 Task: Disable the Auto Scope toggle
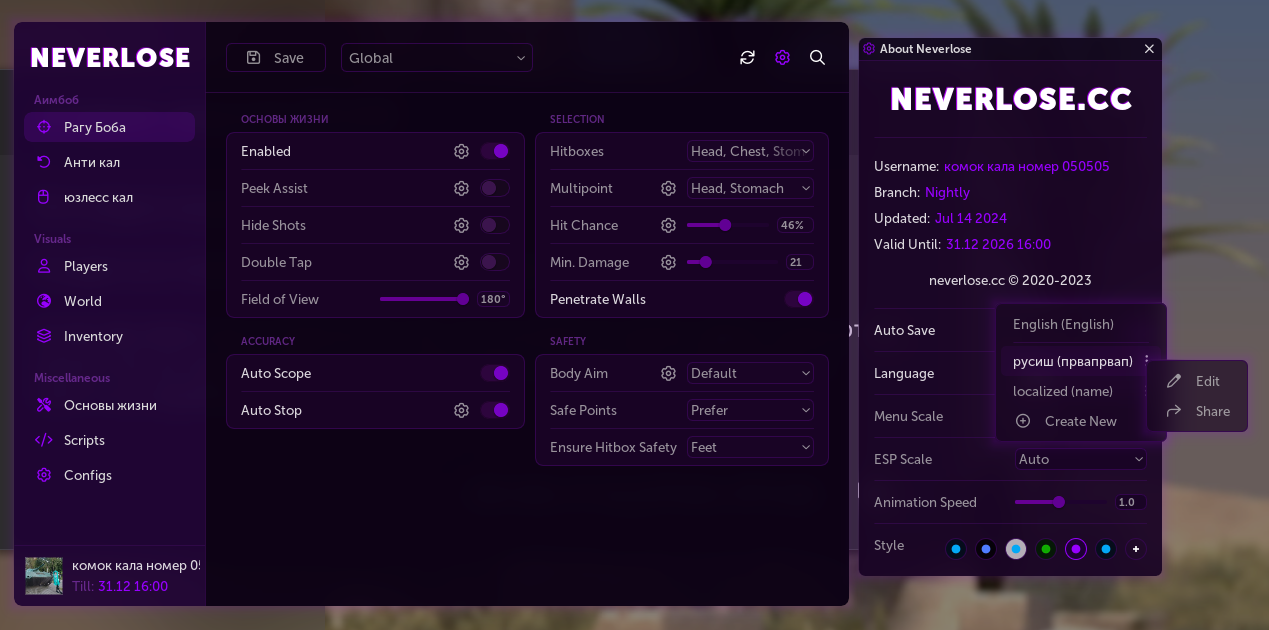coord(495,373)
